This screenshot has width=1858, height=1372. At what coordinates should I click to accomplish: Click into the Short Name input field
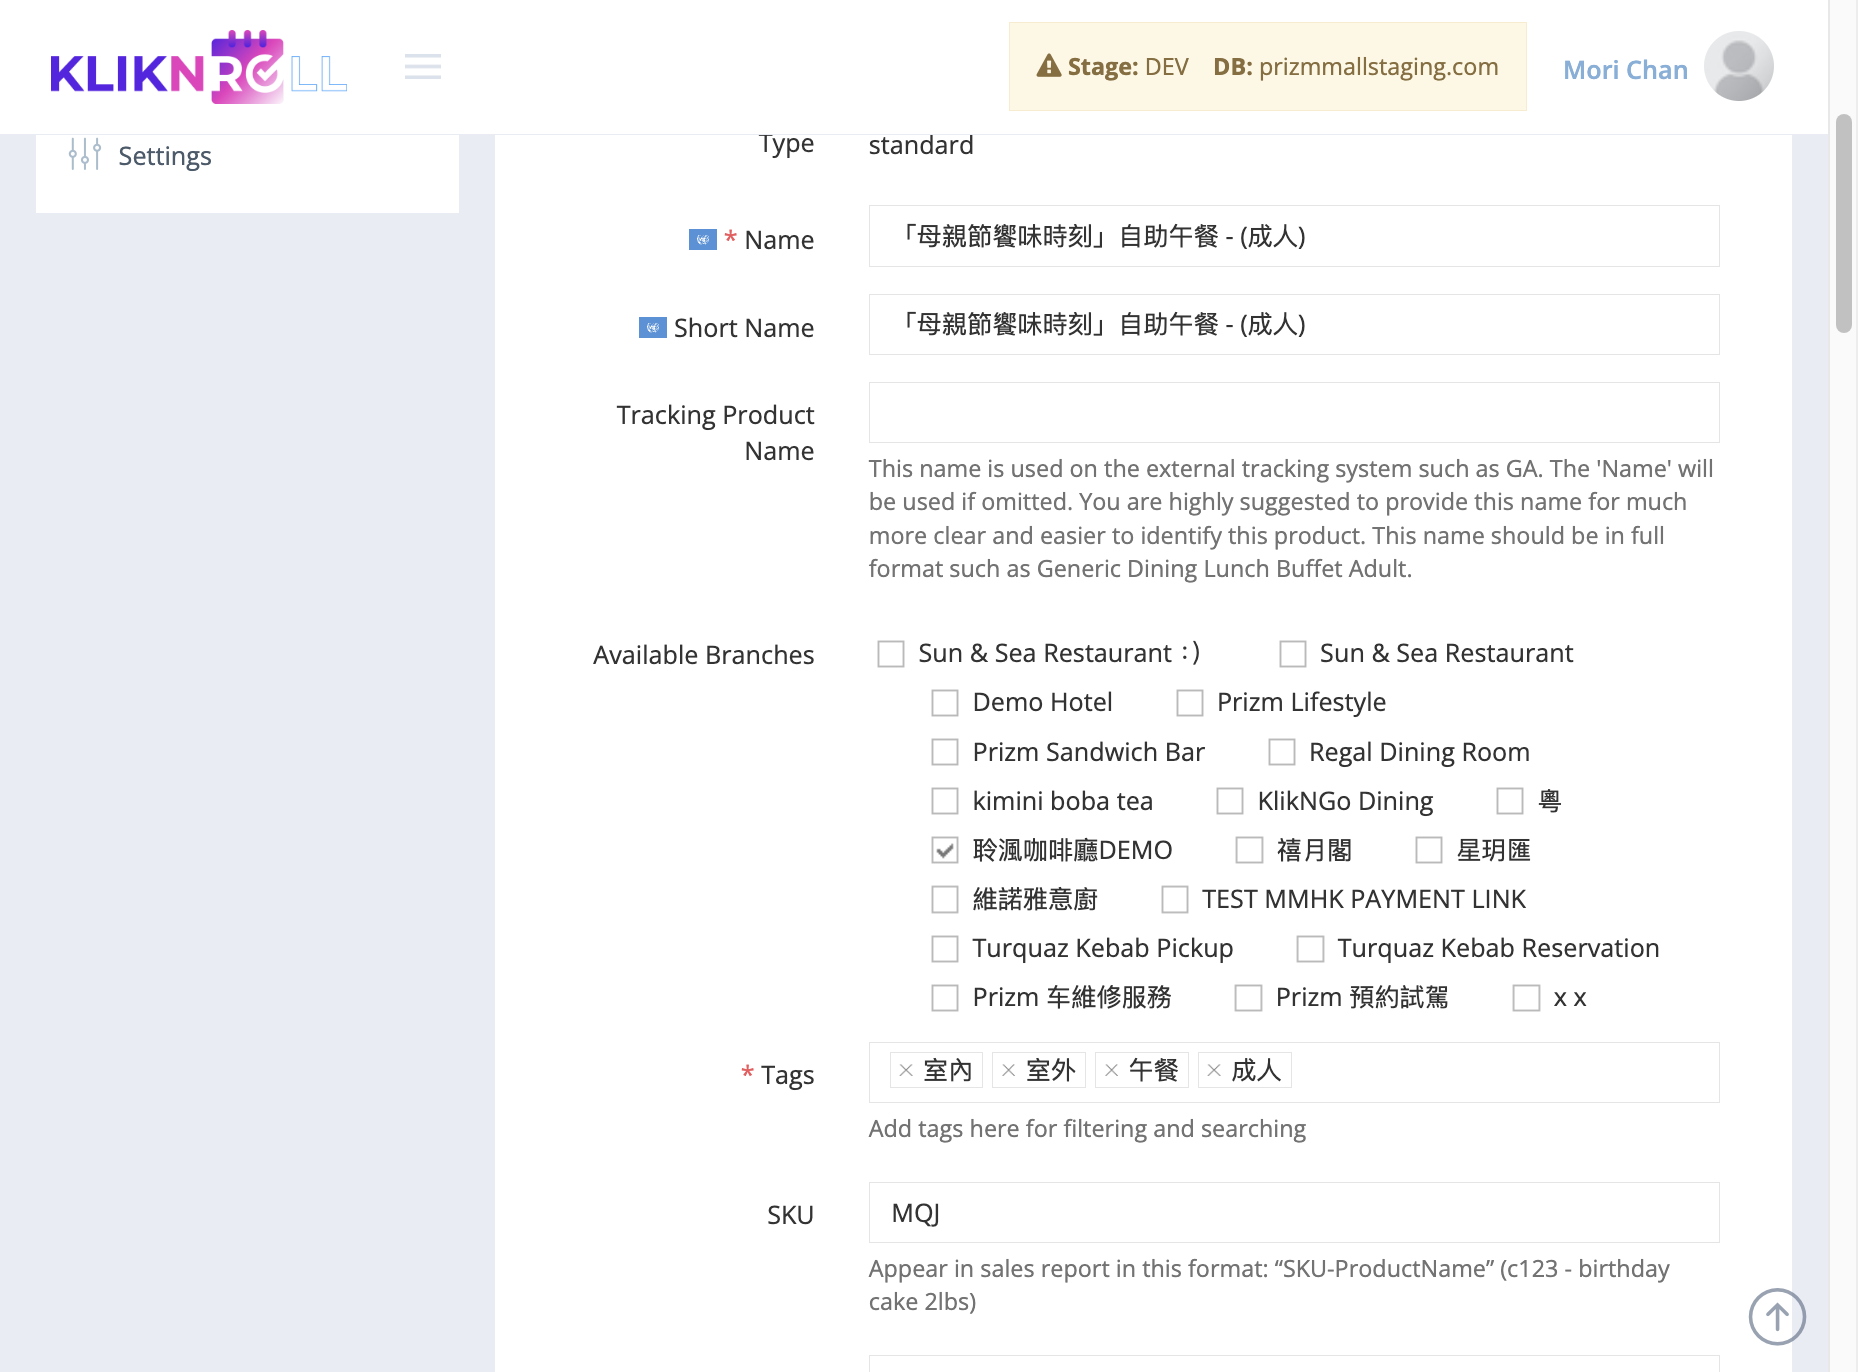1294,324
